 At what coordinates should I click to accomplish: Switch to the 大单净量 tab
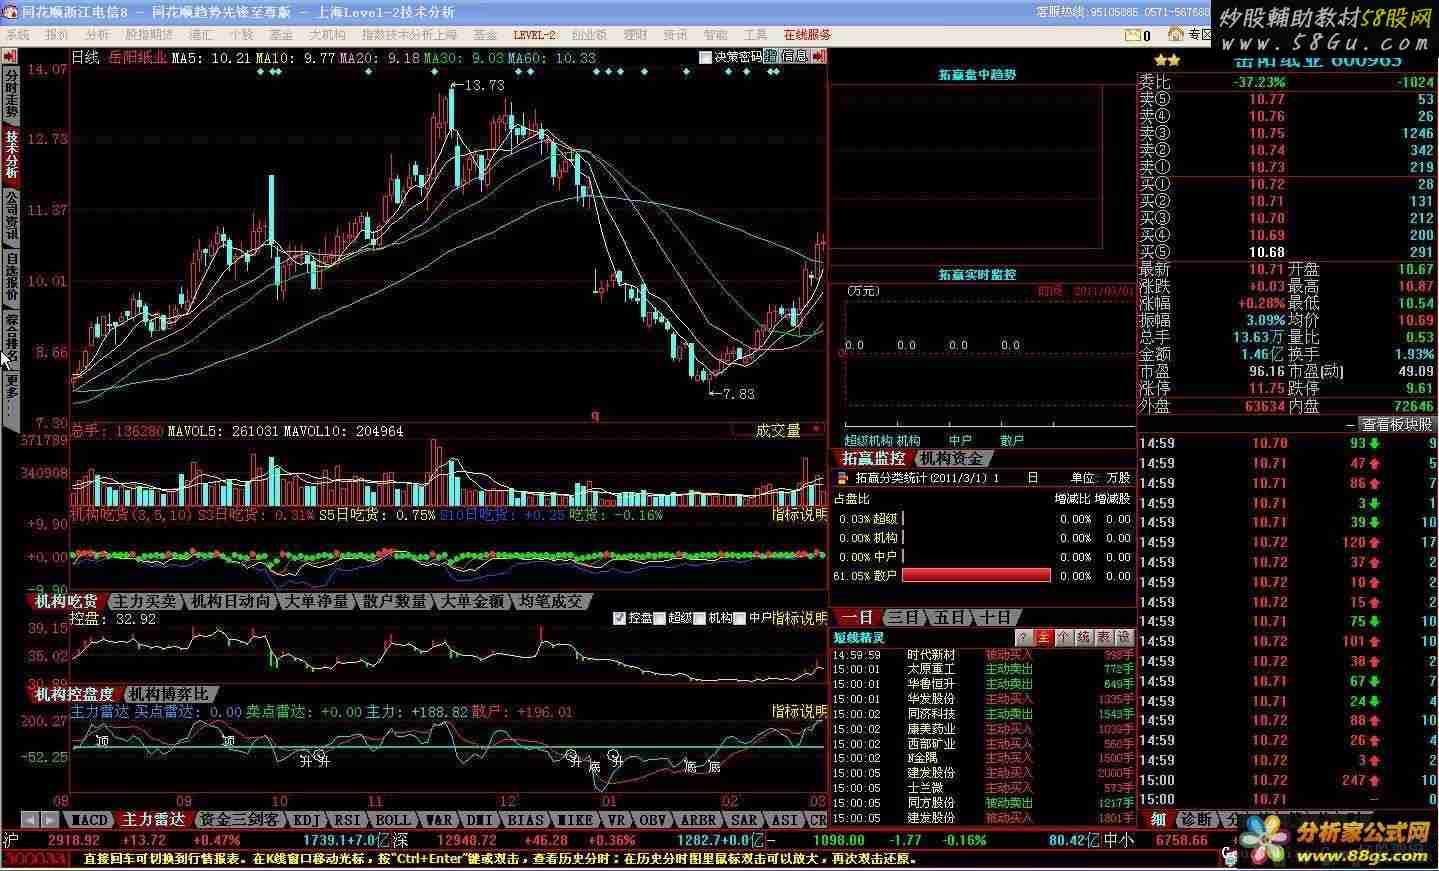[x=316, y=601]
